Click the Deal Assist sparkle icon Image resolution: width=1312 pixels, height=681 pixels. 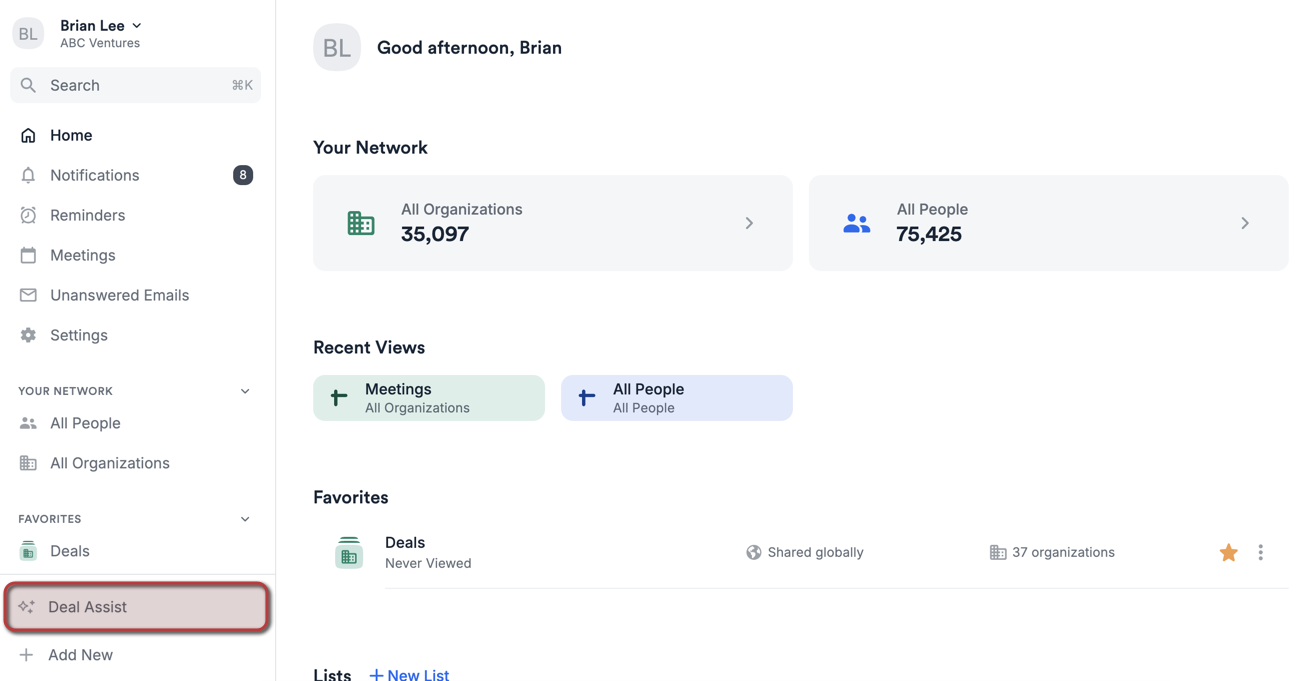point(27,607)
